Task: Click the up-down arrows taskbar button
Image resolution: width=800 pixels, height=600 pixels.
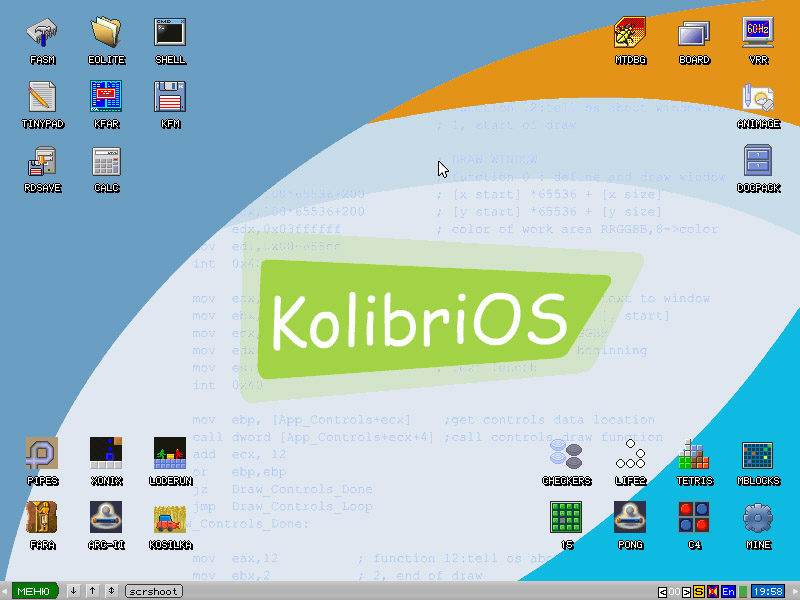Action: point(111,591)
